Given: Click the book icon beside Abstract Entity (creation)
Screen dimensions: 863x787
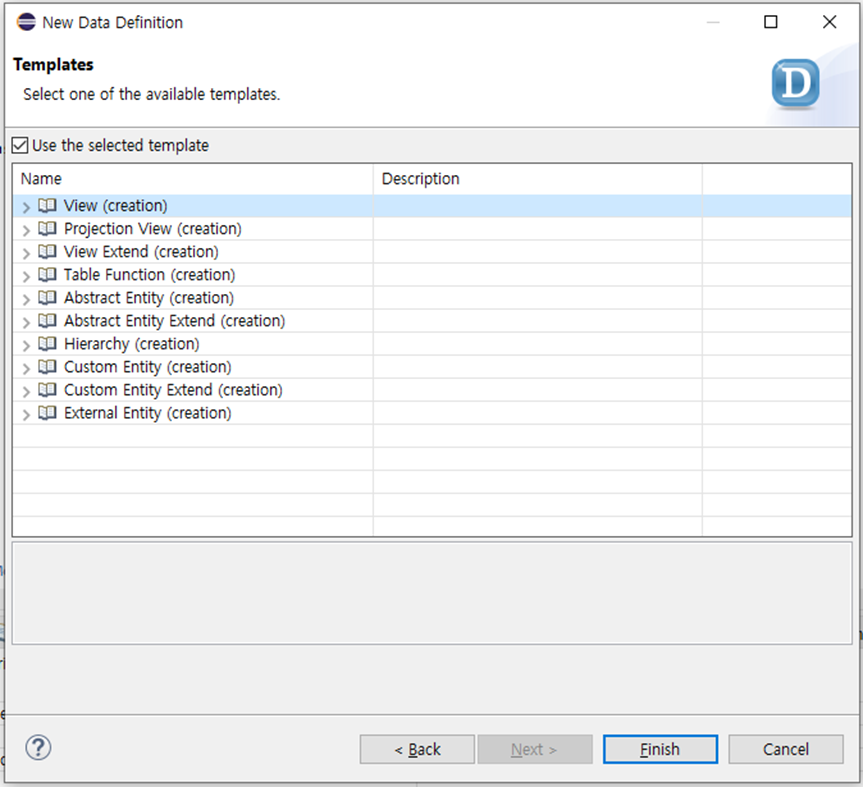Looking at the screenshot, I should (47, 298).
